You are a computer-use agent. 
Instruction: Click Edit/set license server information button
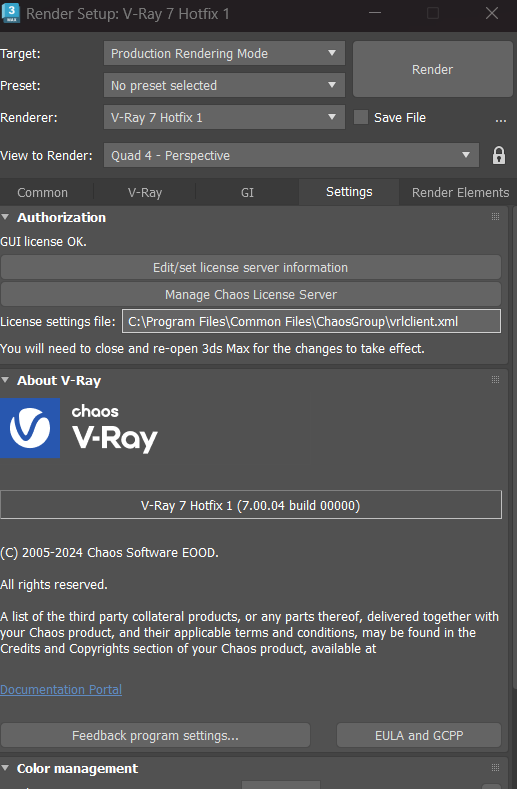coord(251,267)
